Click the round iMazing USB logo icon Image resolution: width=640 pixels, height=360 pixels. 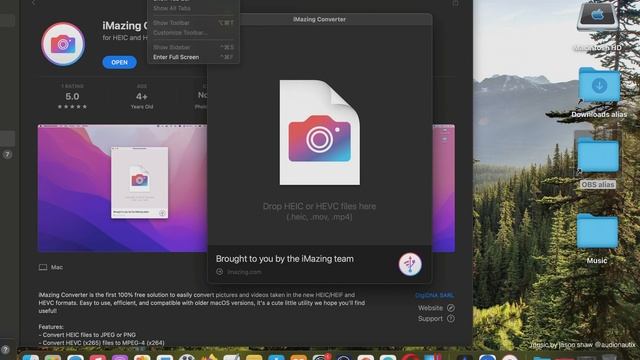tap(410, 264)
